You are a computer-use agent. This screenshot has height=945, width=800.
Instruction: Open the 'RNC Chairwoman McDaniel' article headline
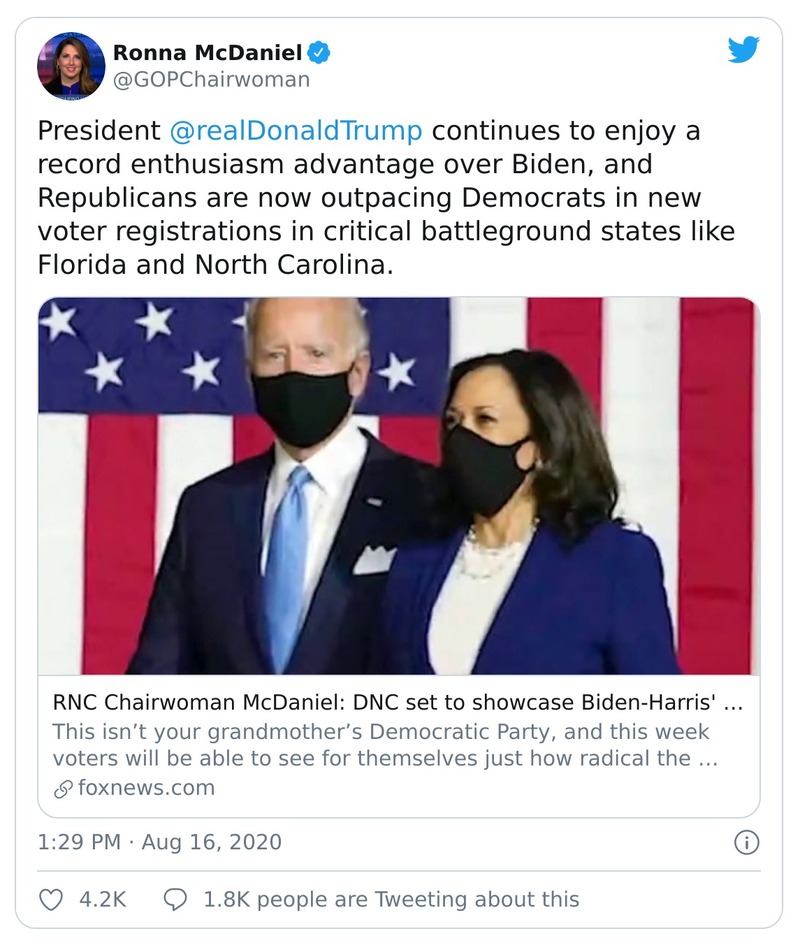(397, 703)
